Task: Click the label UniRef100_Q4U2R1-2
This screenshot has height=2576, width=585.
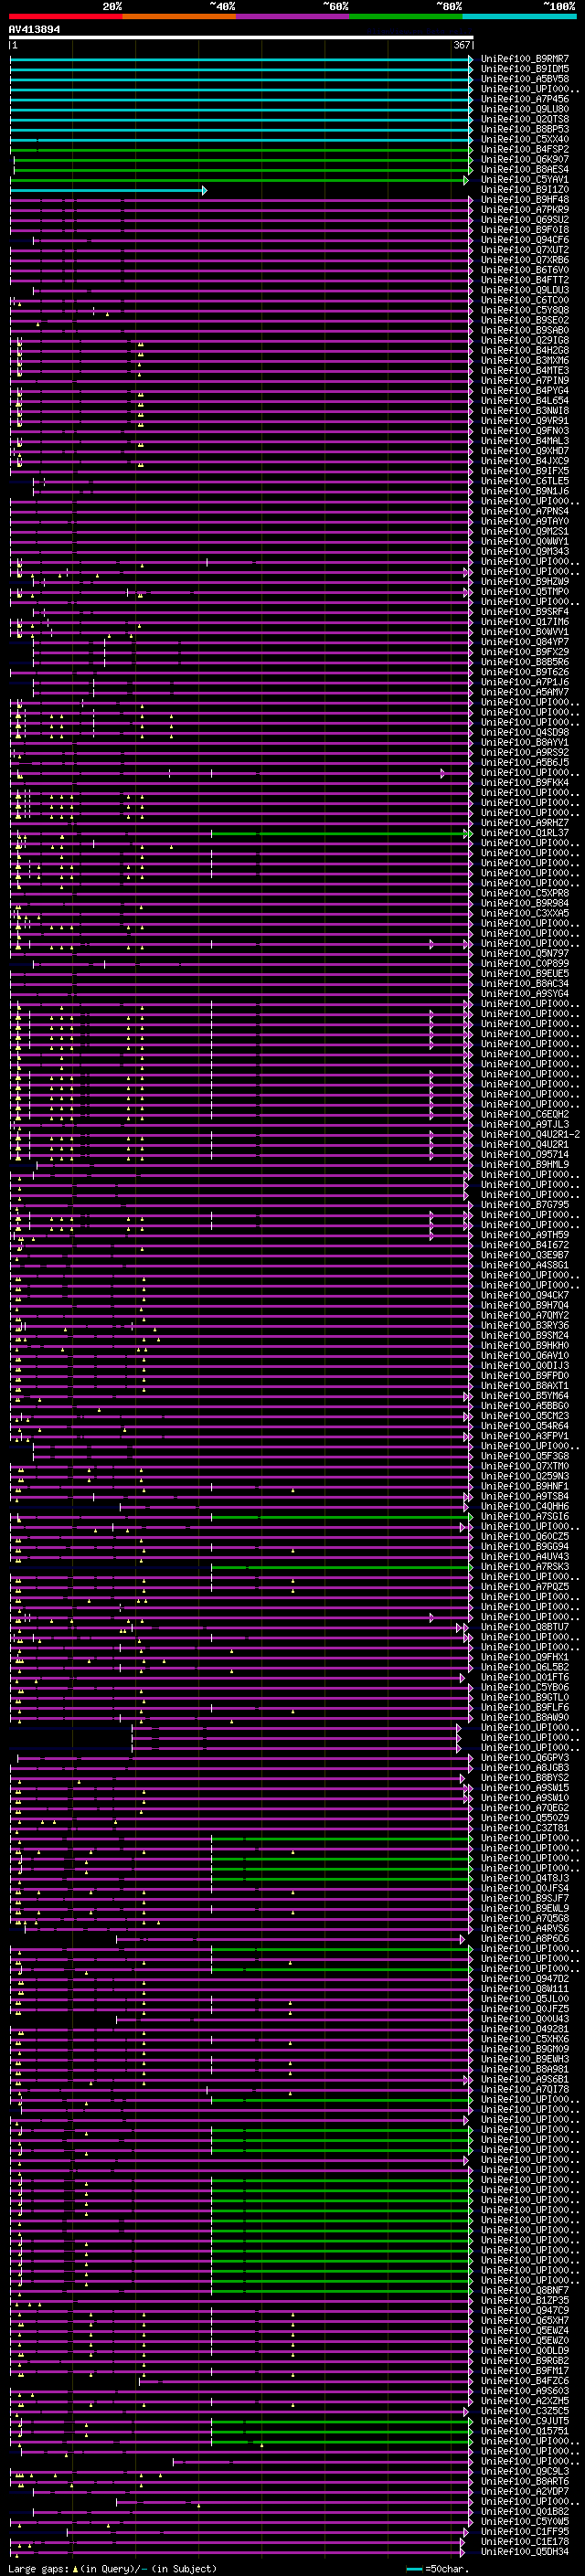Action: coord(531,1135)
